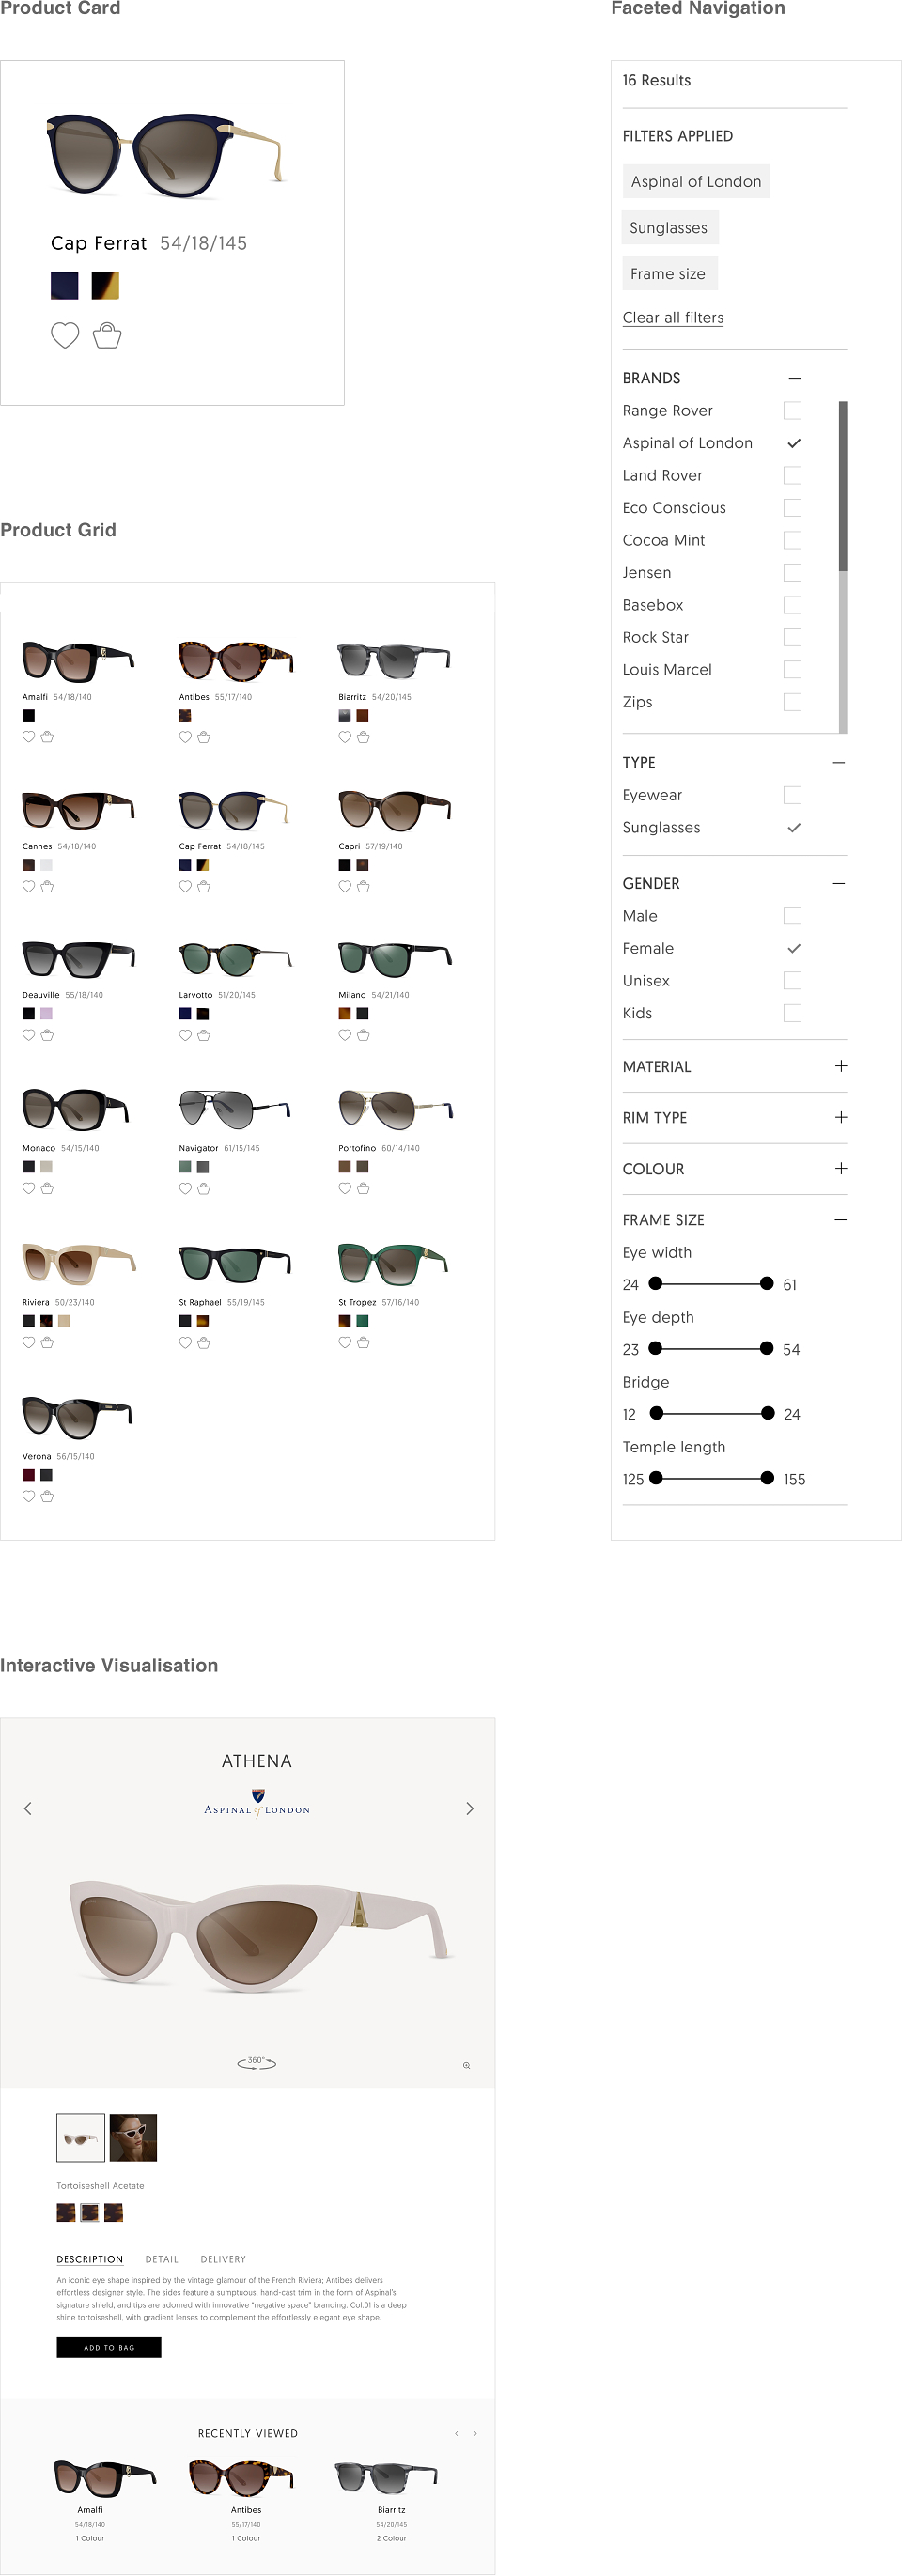Click the heart icon under Cap Ferrat card

pos(65,335)
